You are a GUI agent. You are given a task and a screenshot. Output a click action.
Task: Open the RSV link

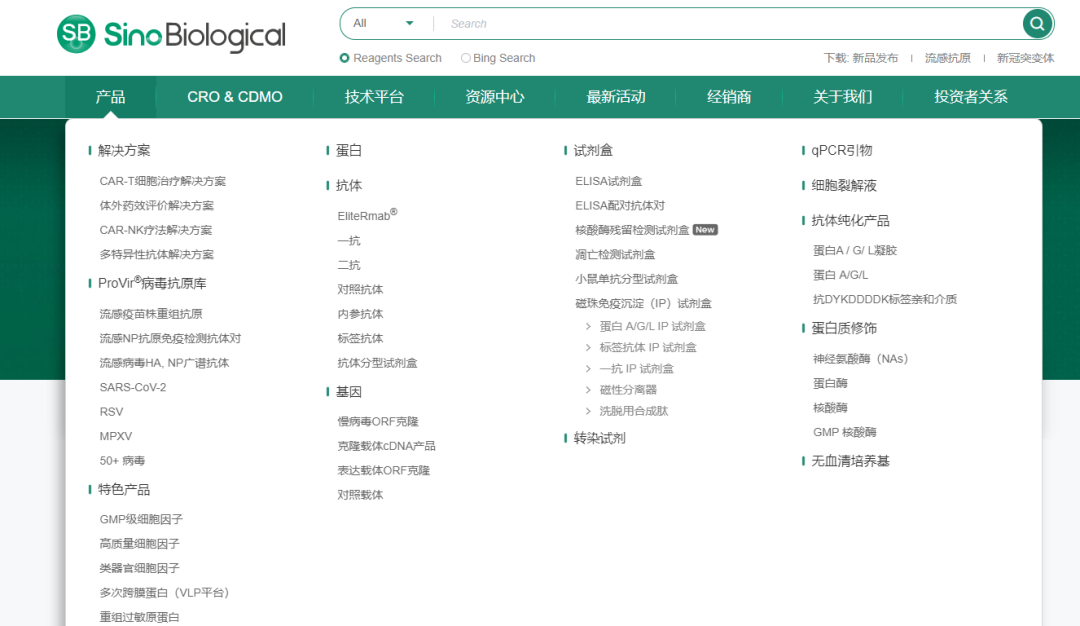111,412
